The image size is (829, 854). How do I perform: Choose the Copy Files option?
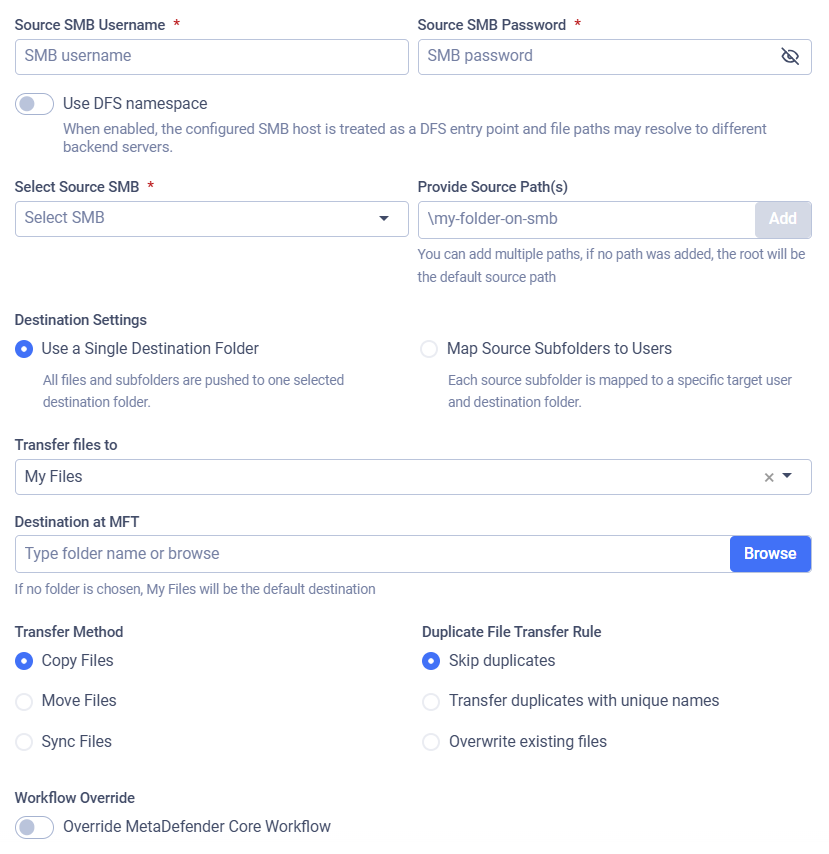click(x=24, y=661)
